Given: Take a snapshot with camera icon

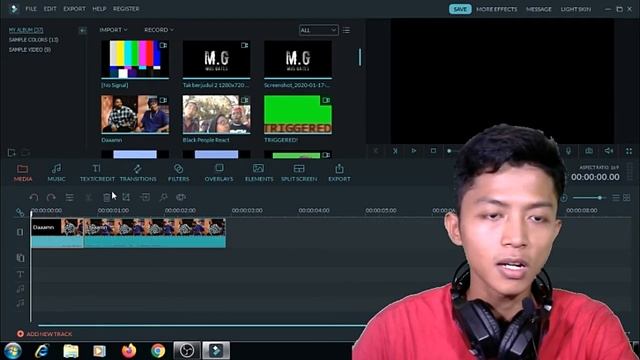Looking at the screenshot, I should coord(589,151).
